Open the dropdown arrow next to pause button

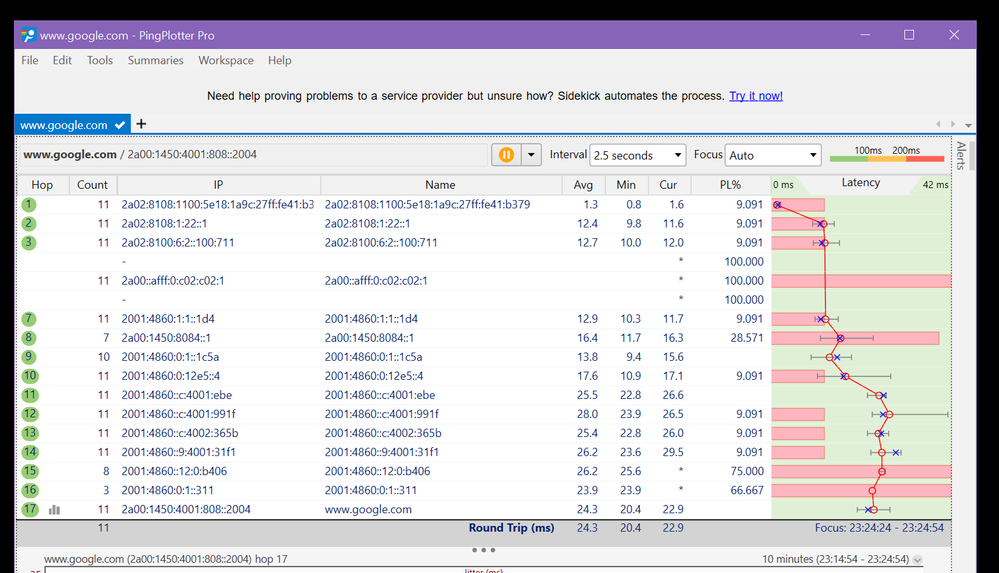(x=531, y=155)
